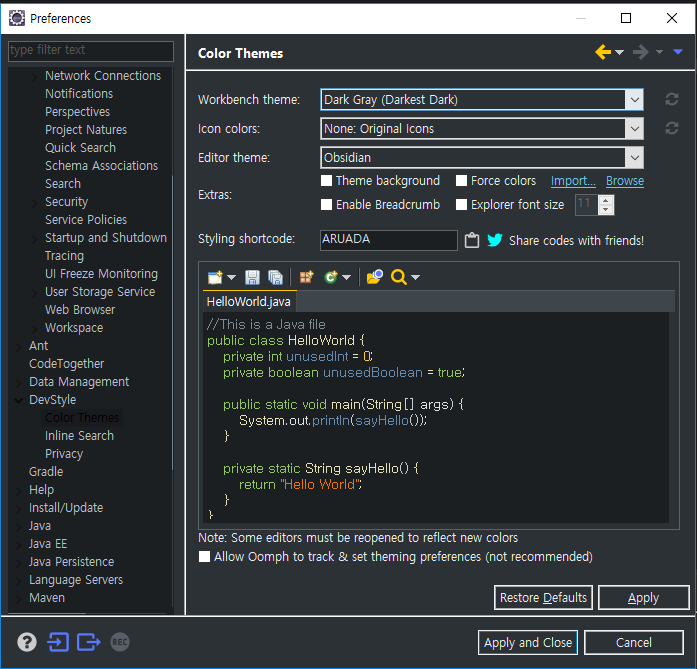Click the Open Type folder icon
The height and width of the screenshot is (669, 697).
[374, 277]
